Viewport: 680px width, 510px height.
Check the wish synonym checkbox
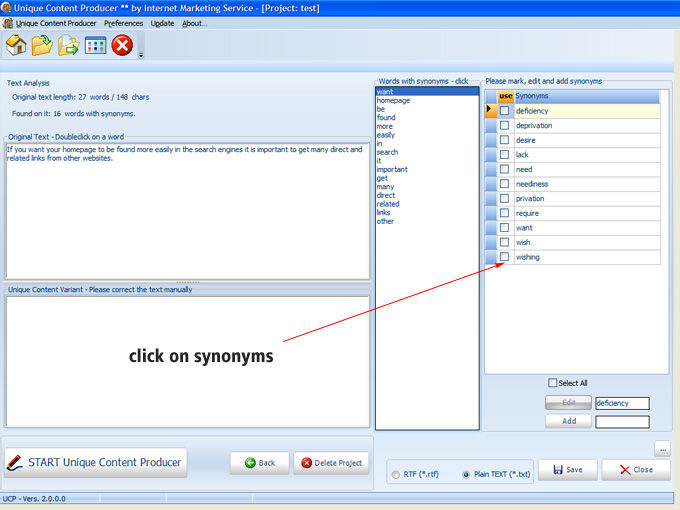point(504,242)
